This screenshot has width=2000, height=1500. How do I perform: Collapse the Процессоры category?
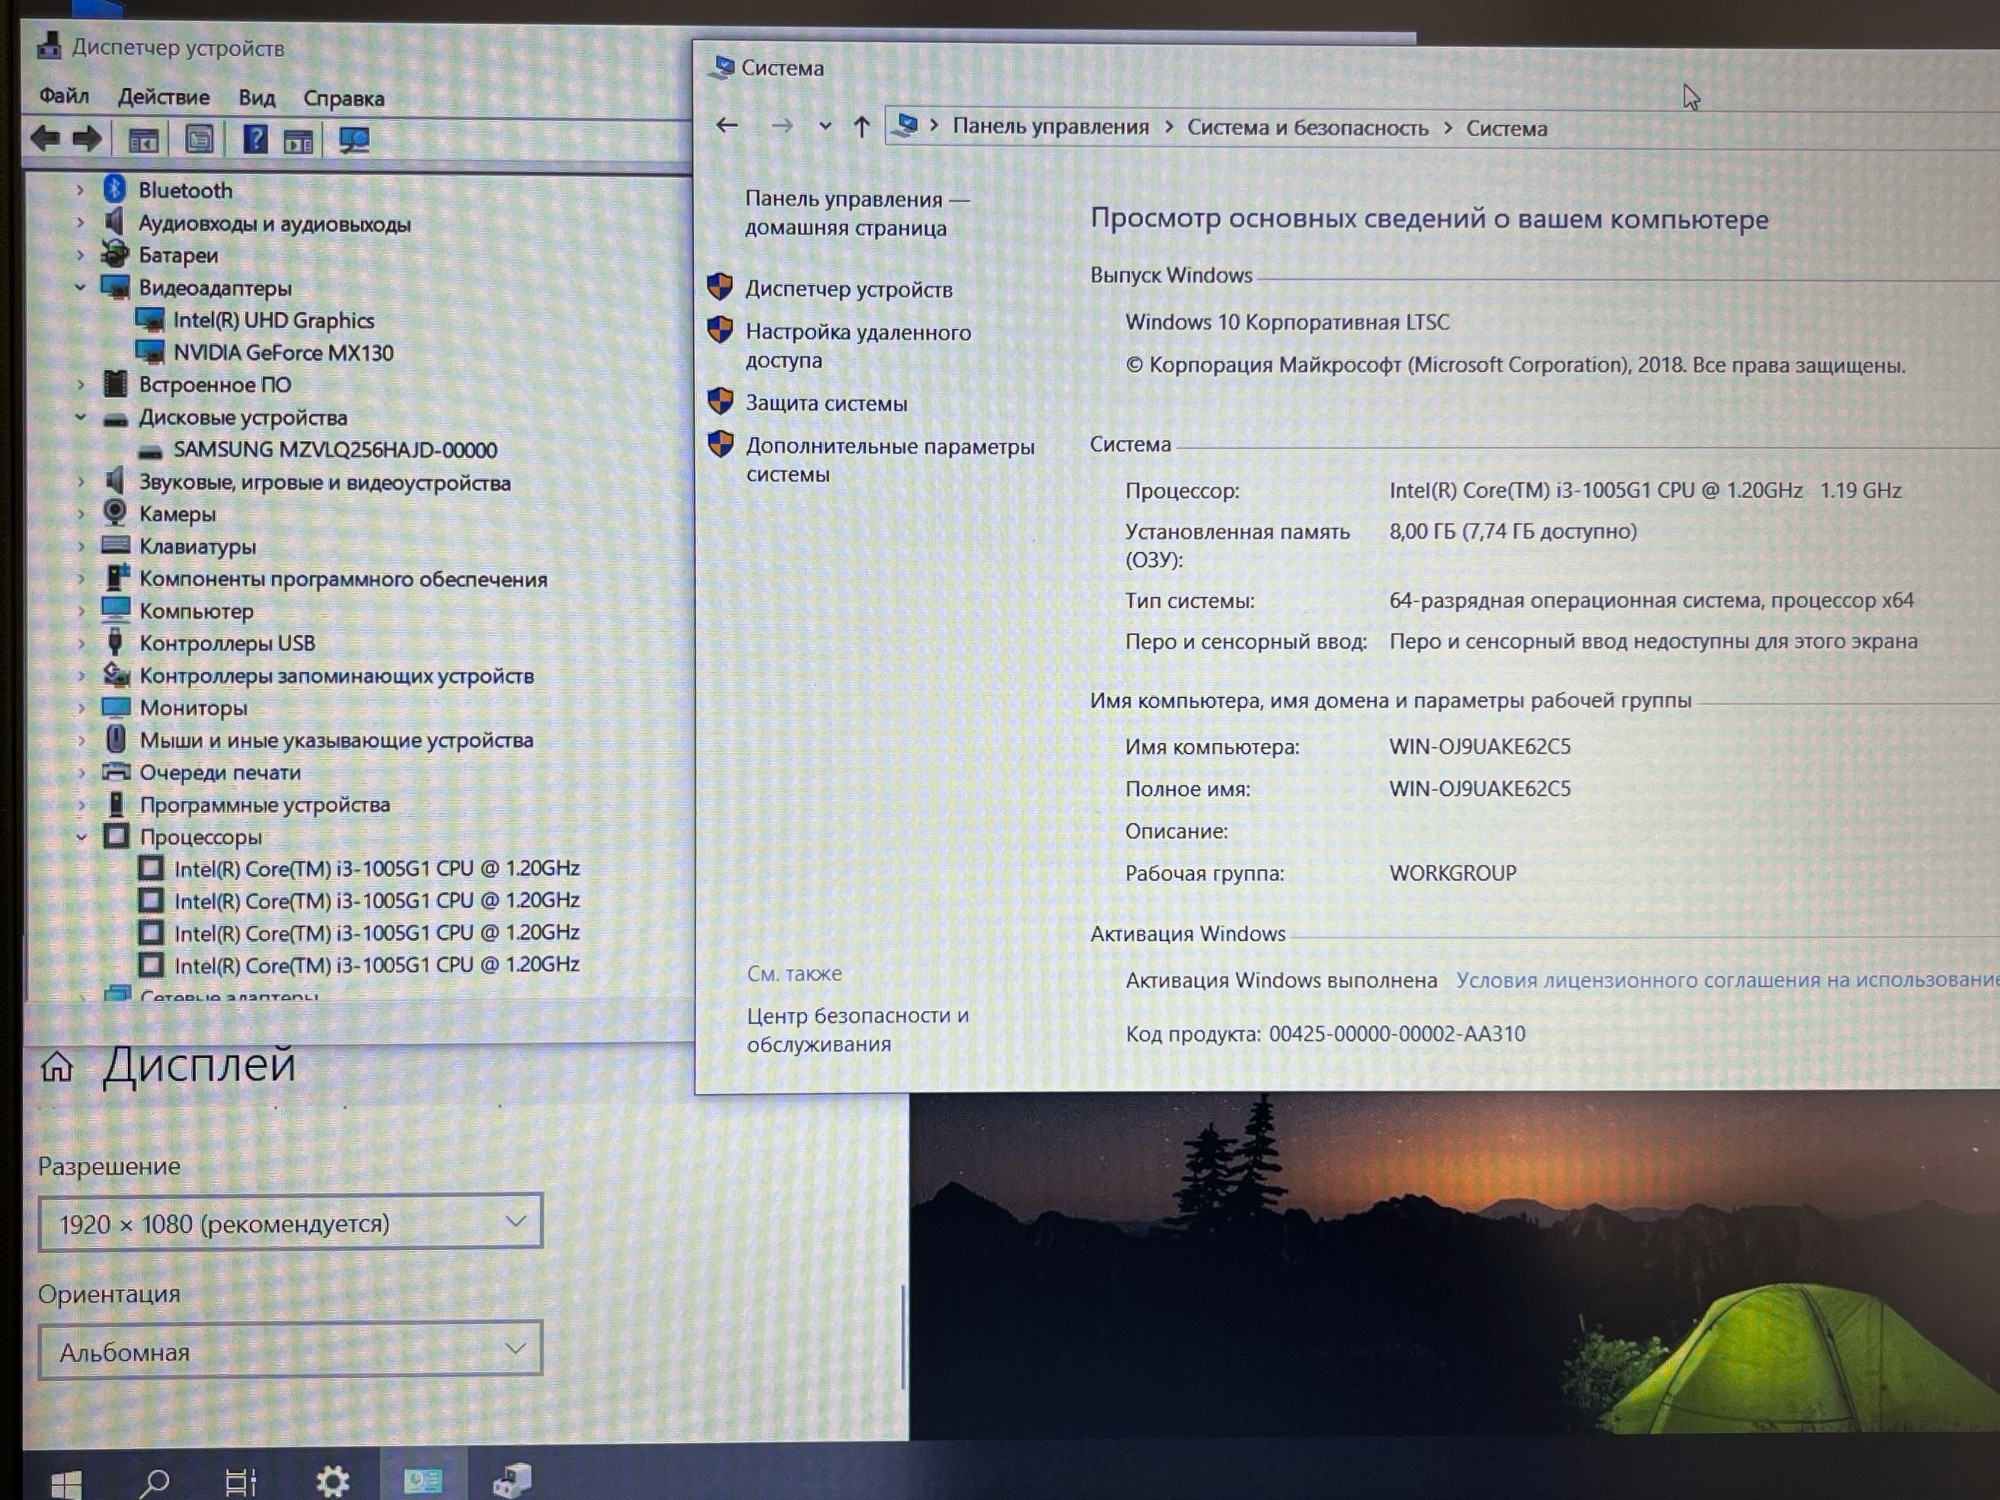pyautogui.click(x=81, y=836)
